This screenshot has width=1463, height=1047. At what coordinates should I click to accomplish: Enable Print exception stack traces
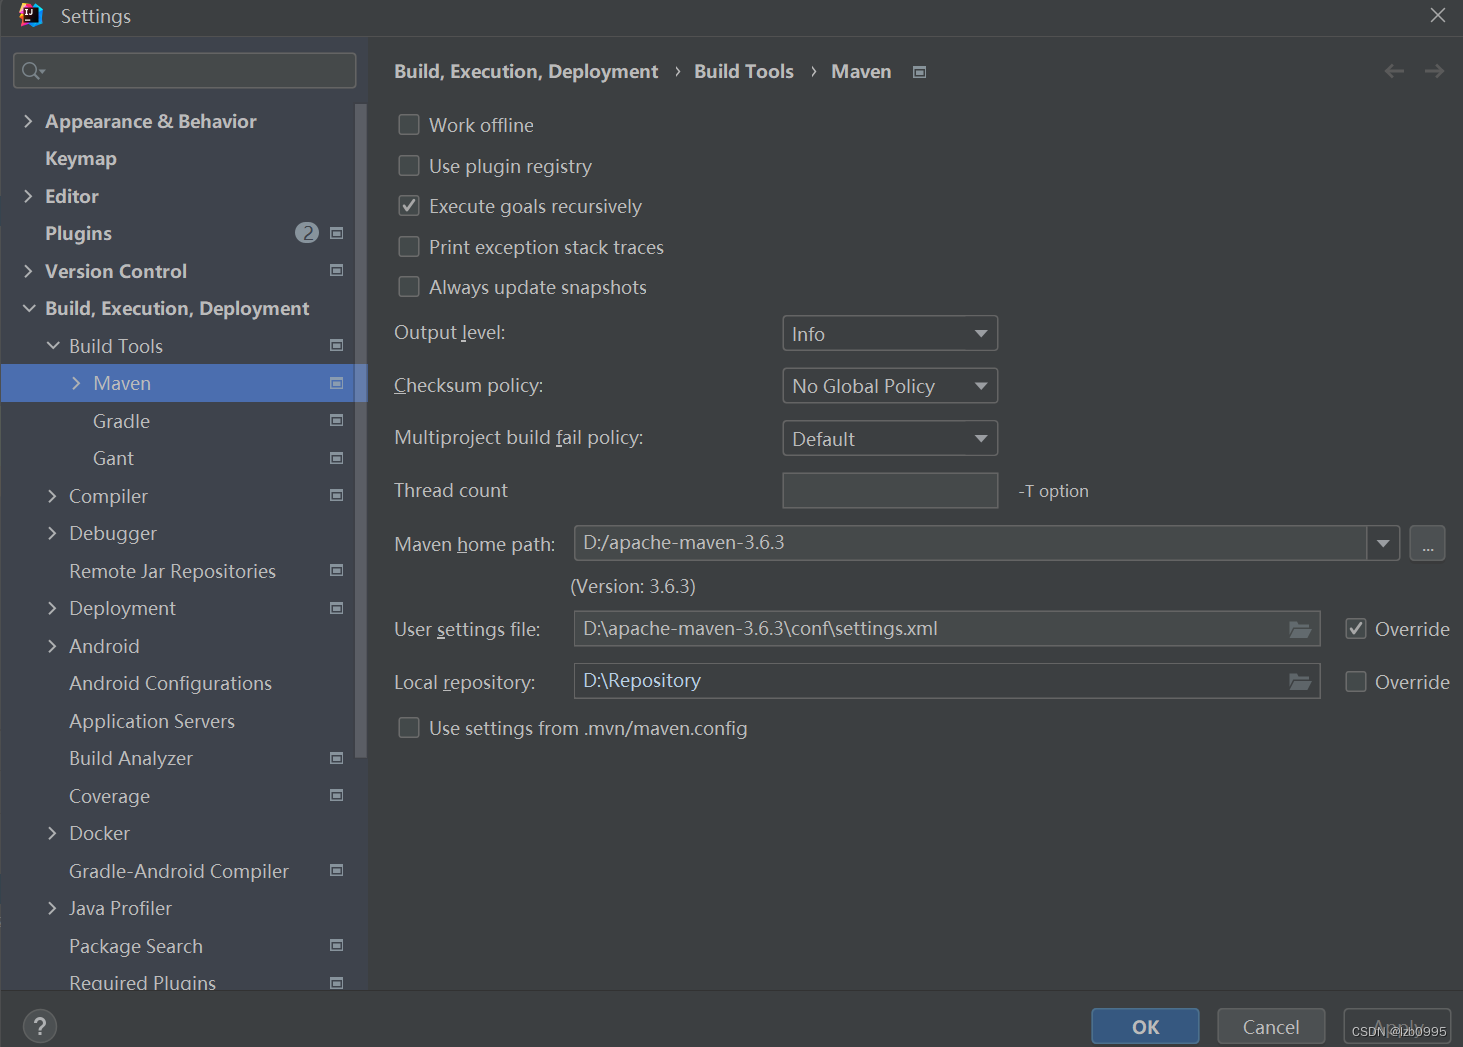coord(409,247)
